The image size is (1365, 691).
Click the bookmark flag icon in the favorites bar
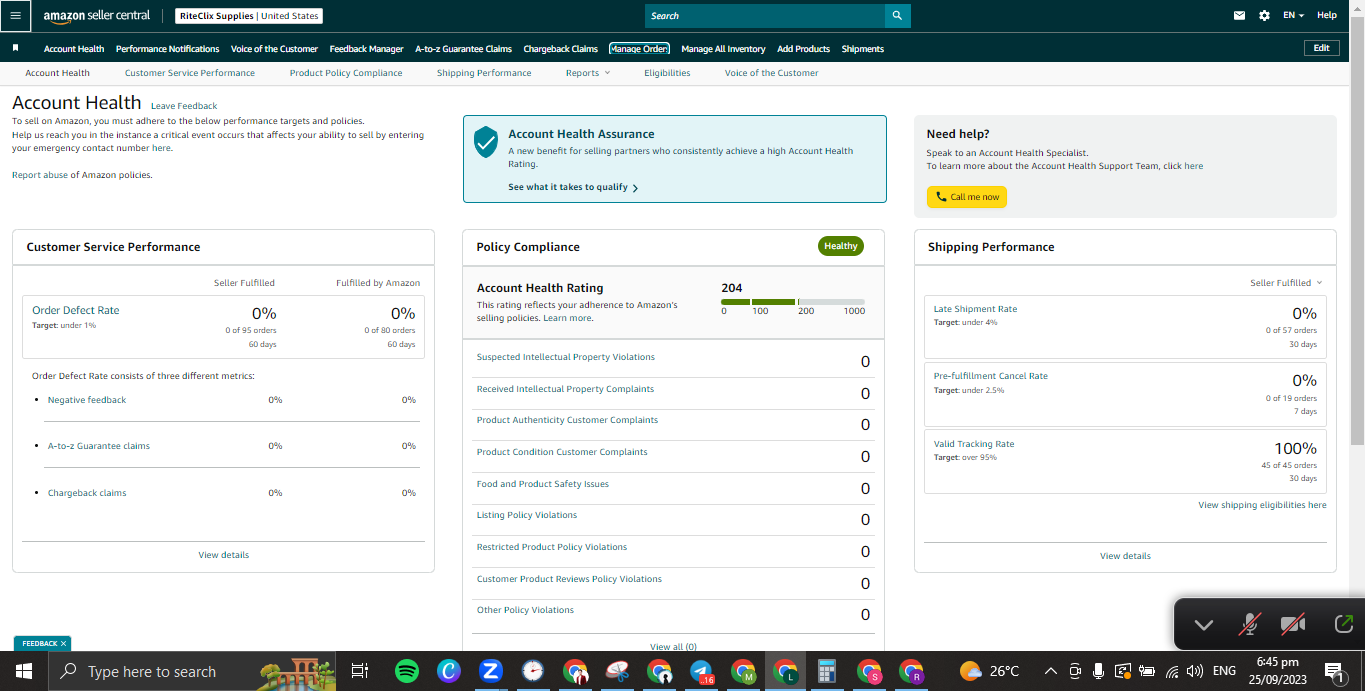tap(15, 48)
